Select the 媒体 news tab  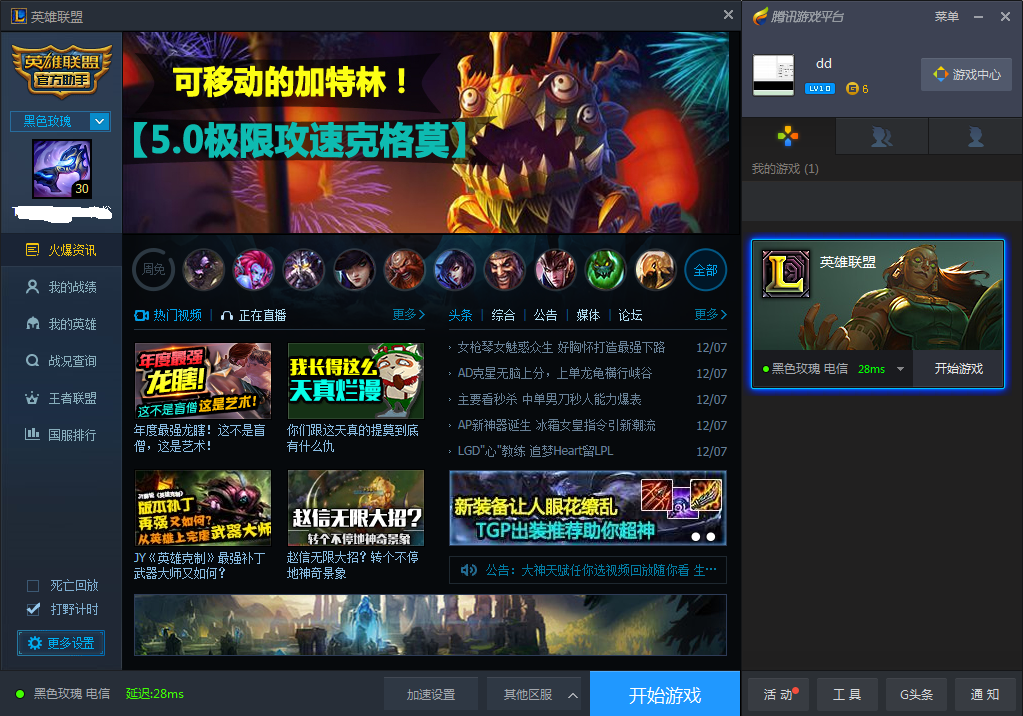point(588,315)
